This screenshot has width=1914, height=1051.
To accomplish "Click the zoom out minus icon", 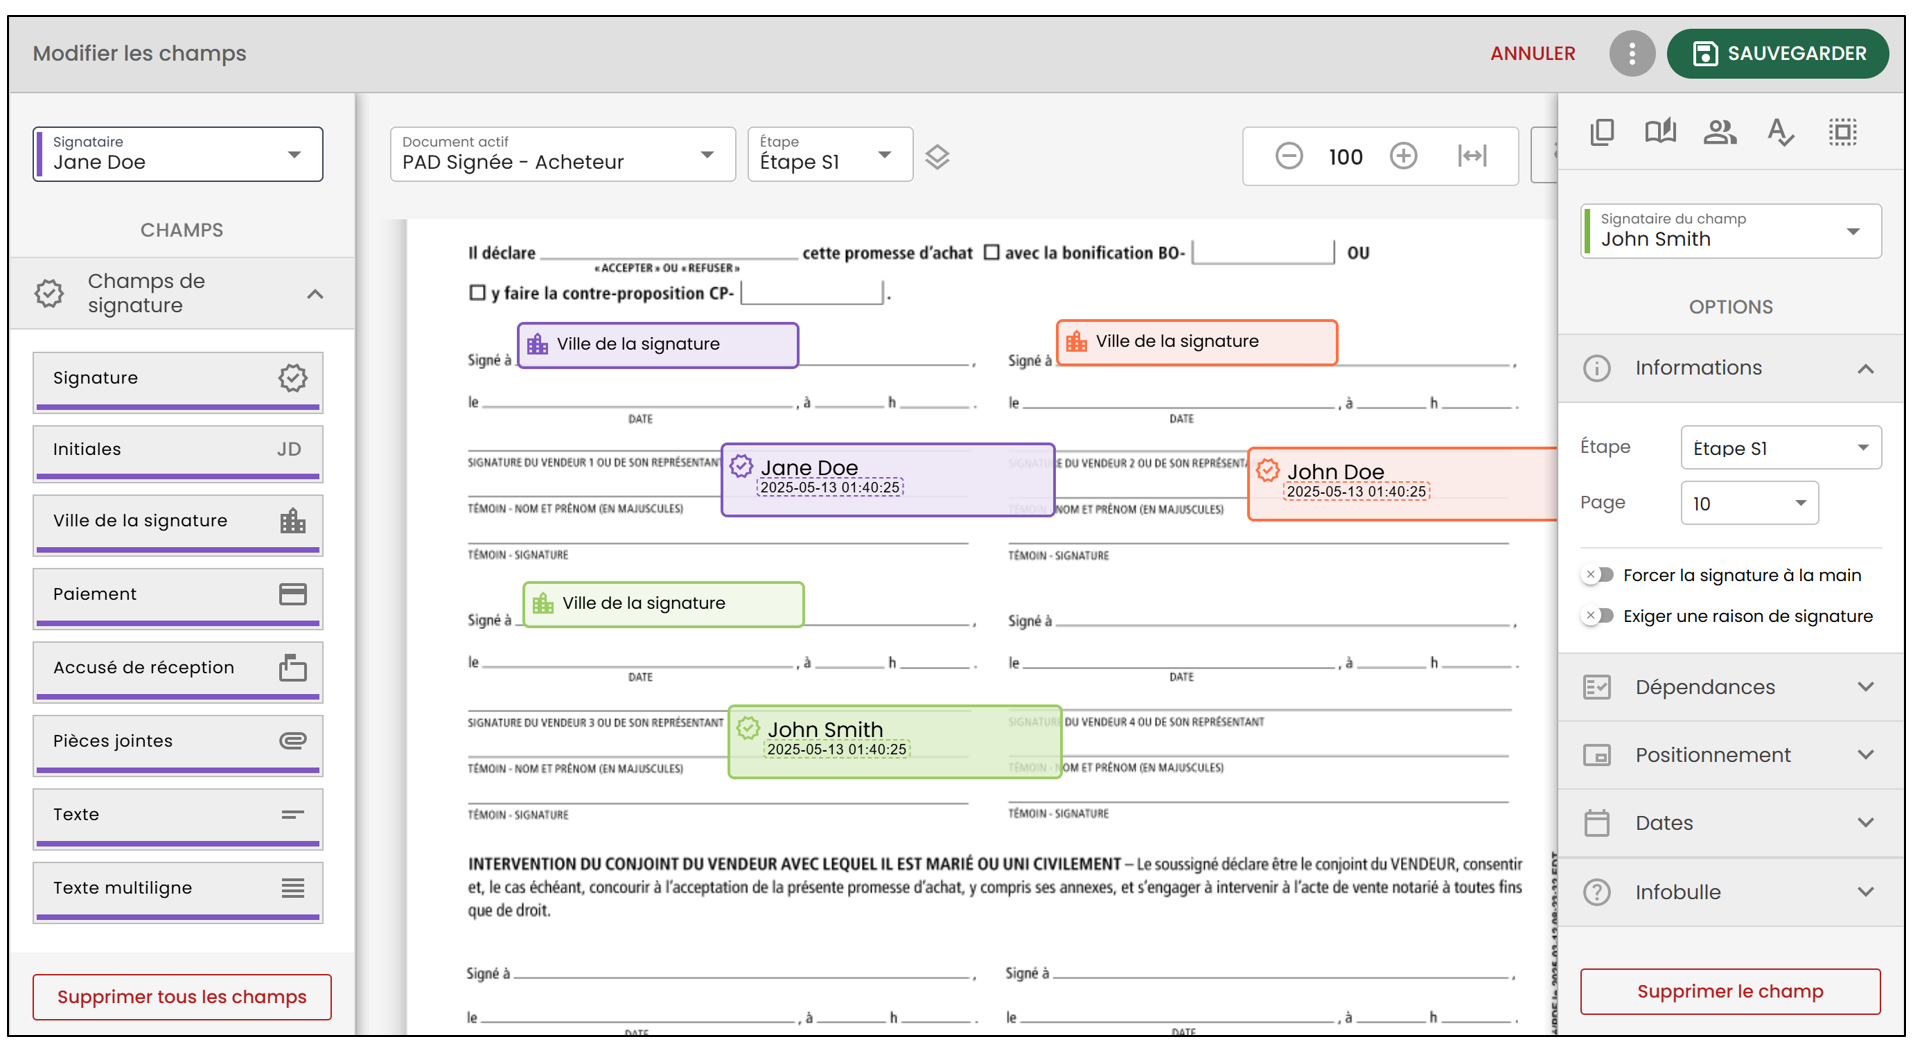I will coord(1289,156).
